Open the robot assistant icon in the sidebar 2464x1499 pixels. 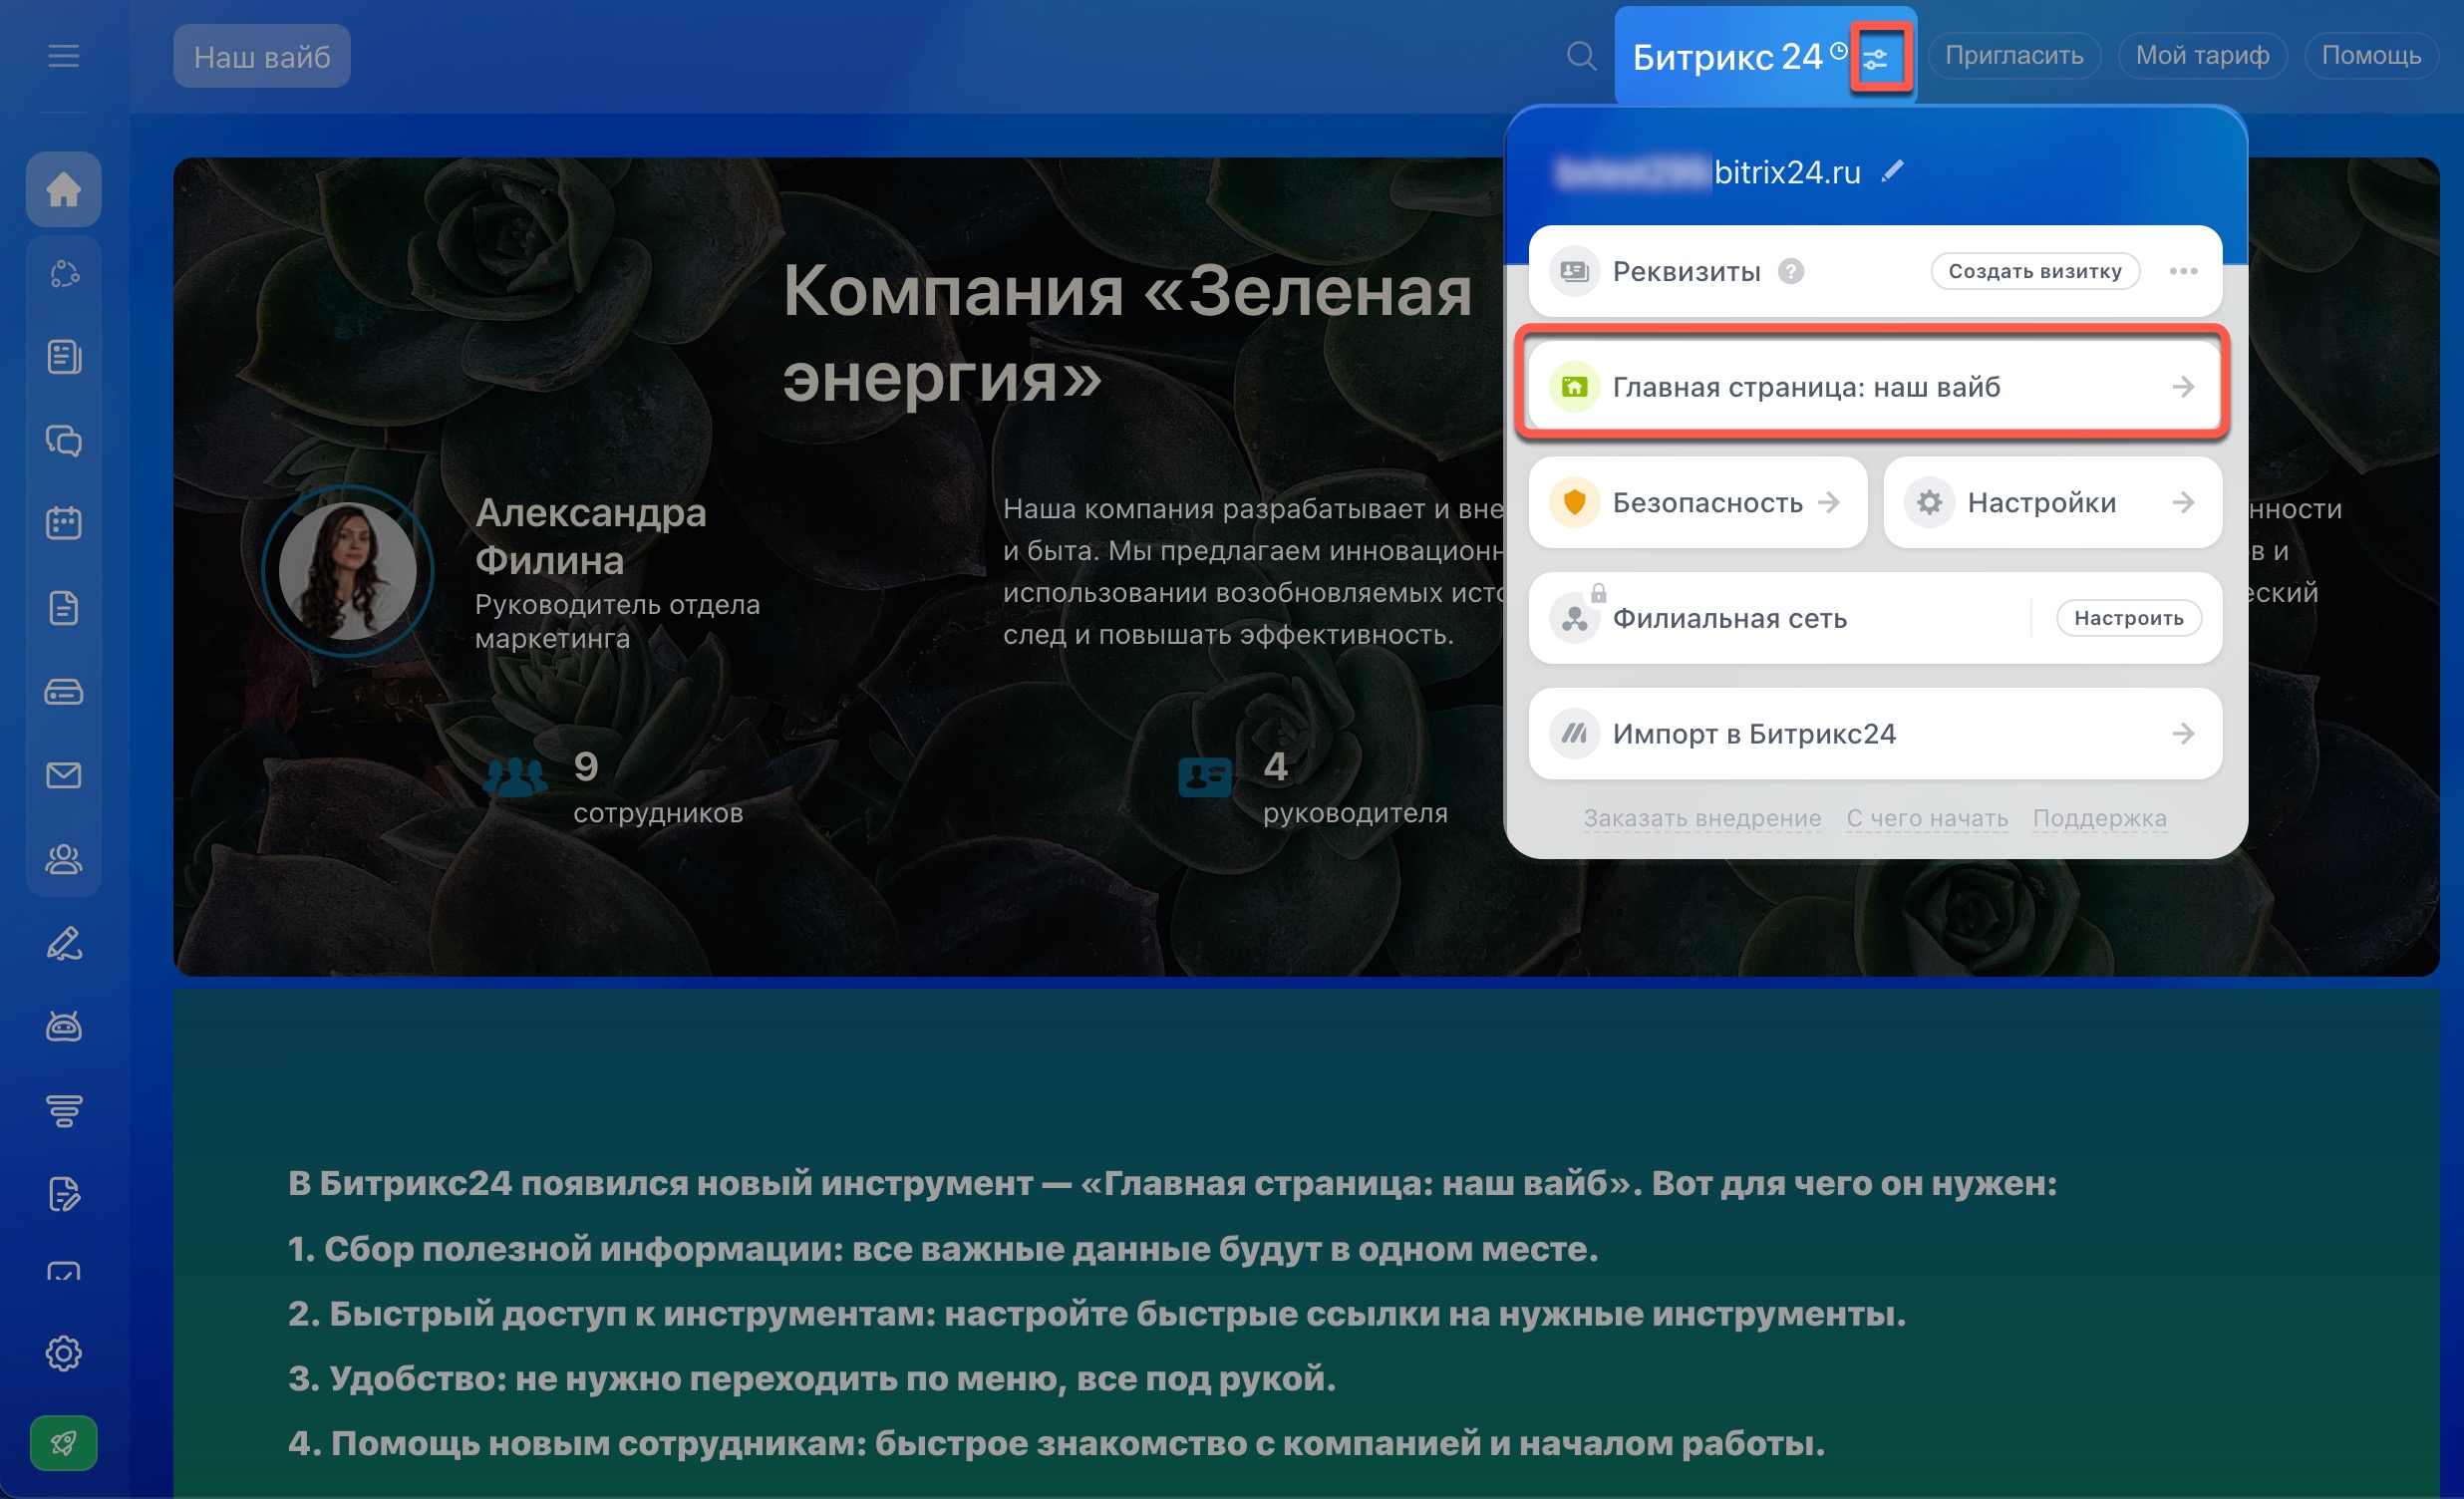tap(63, 1027)
